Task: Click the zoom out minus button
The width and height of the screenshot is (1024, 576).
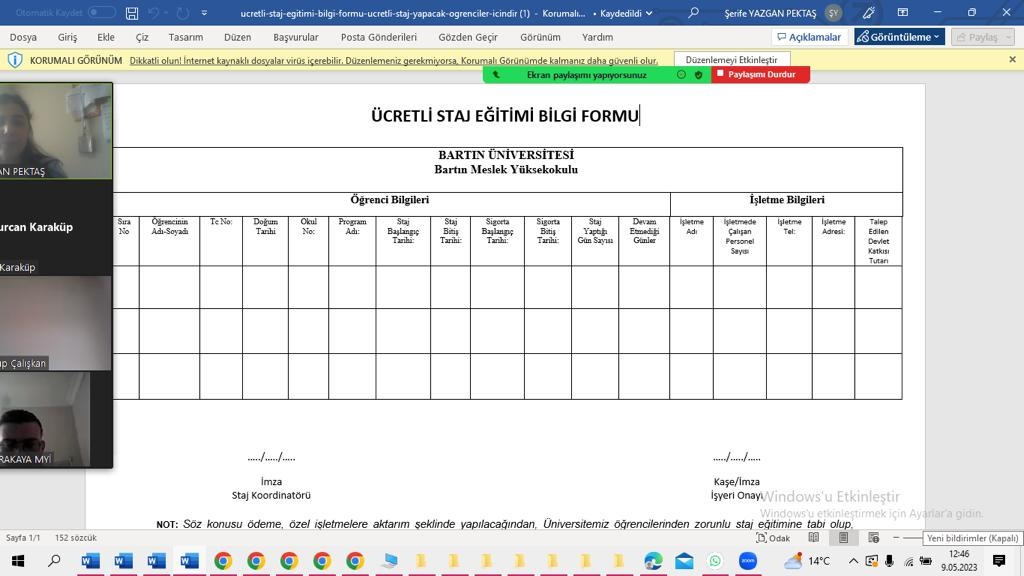Action: pyautogui.click(x=896, y=537)
